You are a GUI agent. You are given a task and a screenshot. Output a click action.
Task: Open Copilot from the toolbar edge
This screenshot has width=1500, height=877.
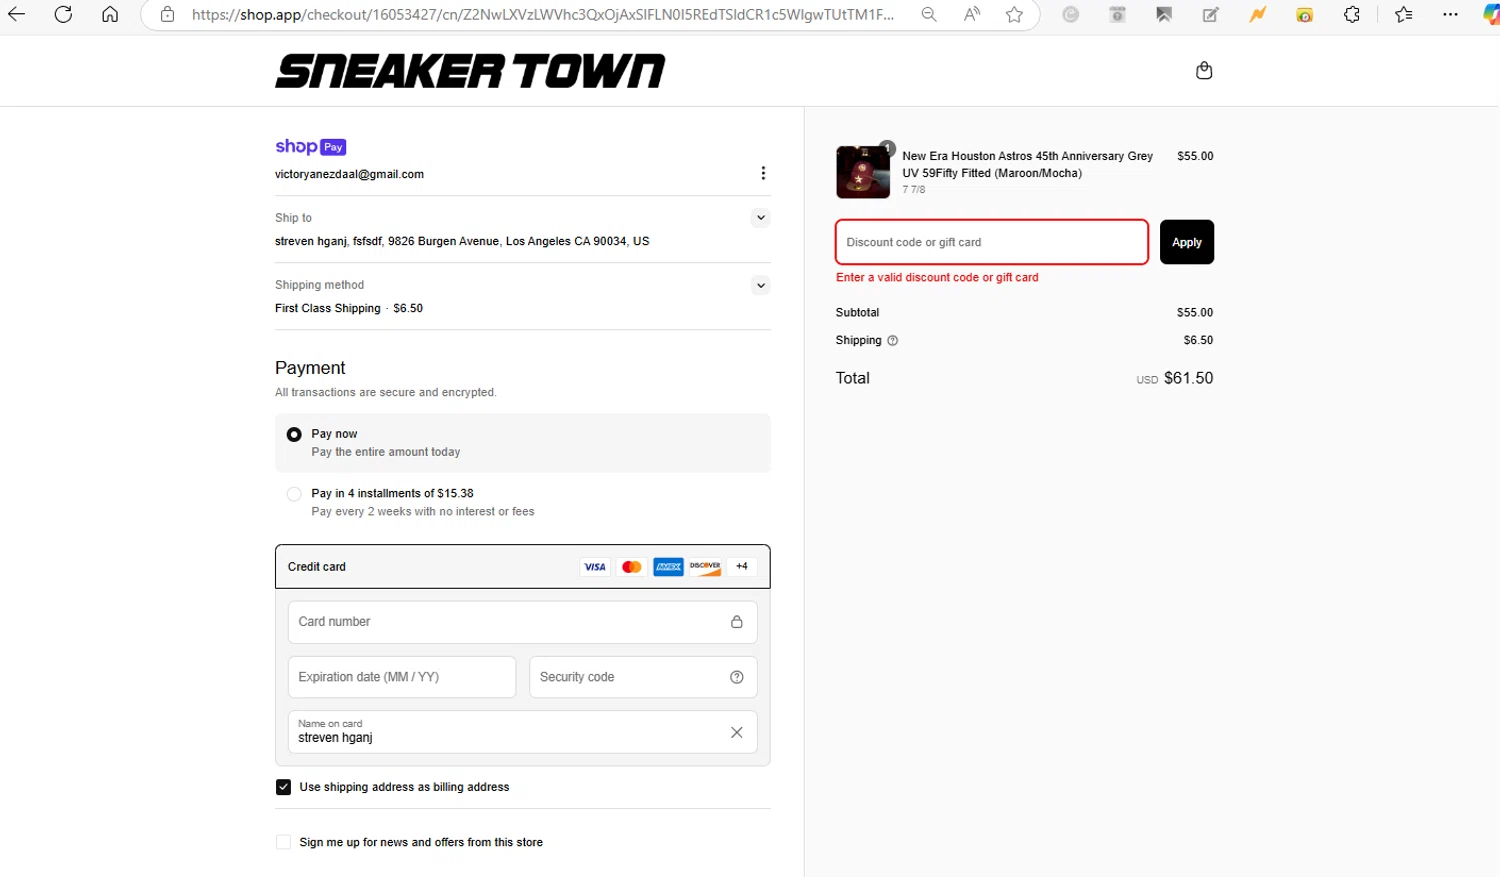pos(1491,14)
